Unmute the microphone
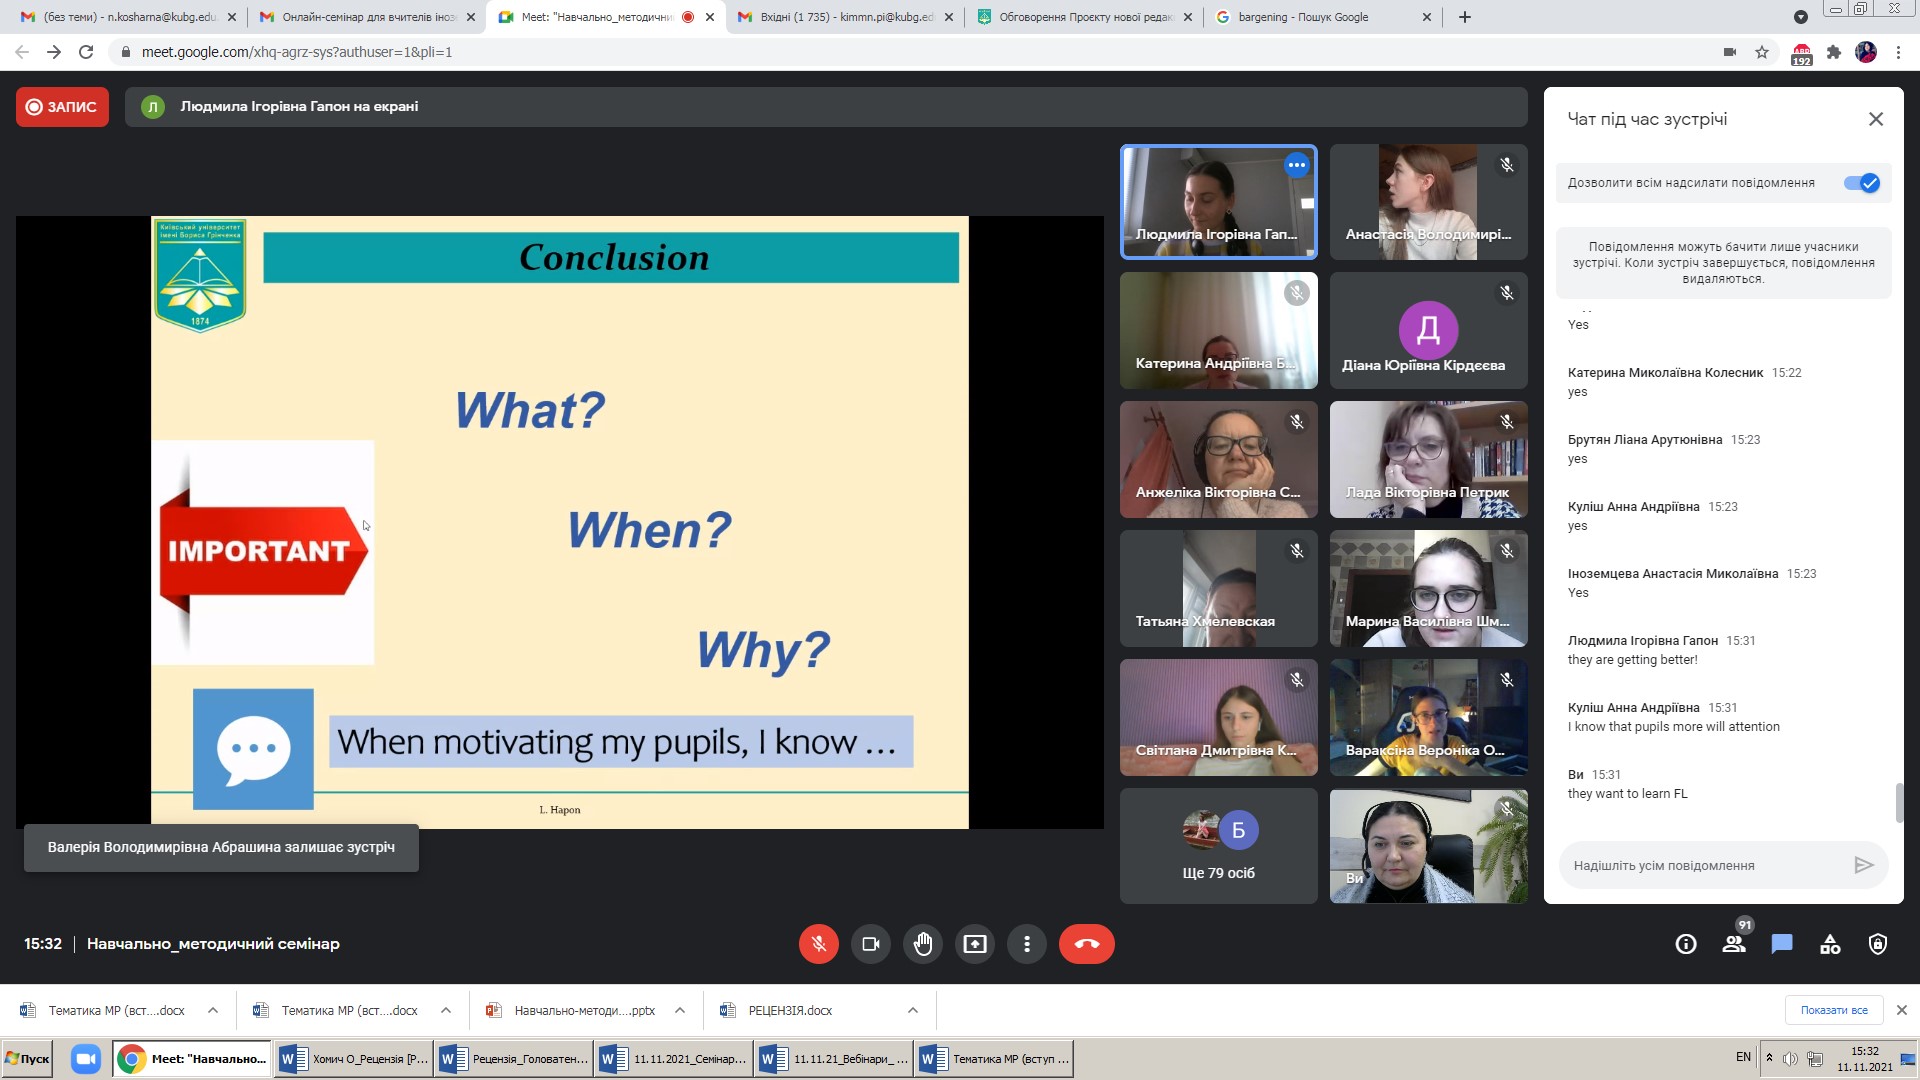 point(818,944)
